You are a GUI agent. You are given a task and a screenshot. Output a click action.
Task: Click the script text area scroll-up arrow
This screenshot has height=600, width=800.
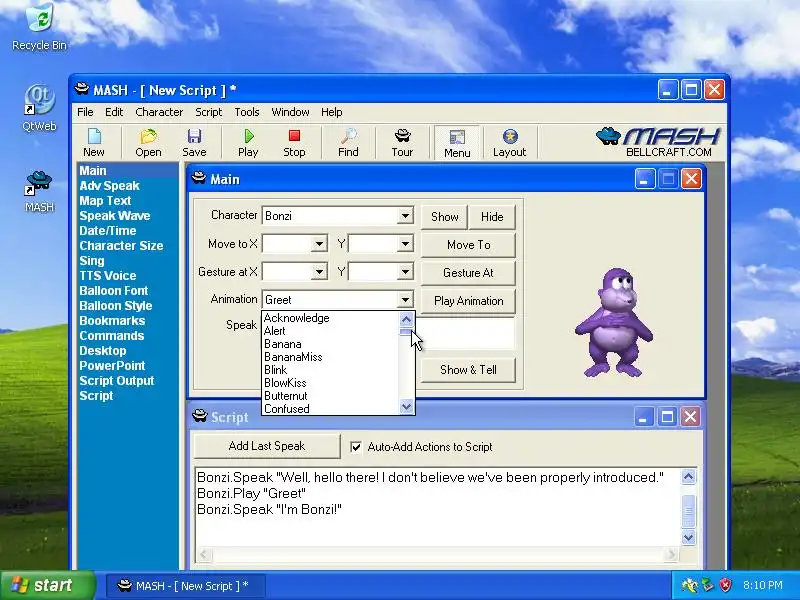point(688,477)
